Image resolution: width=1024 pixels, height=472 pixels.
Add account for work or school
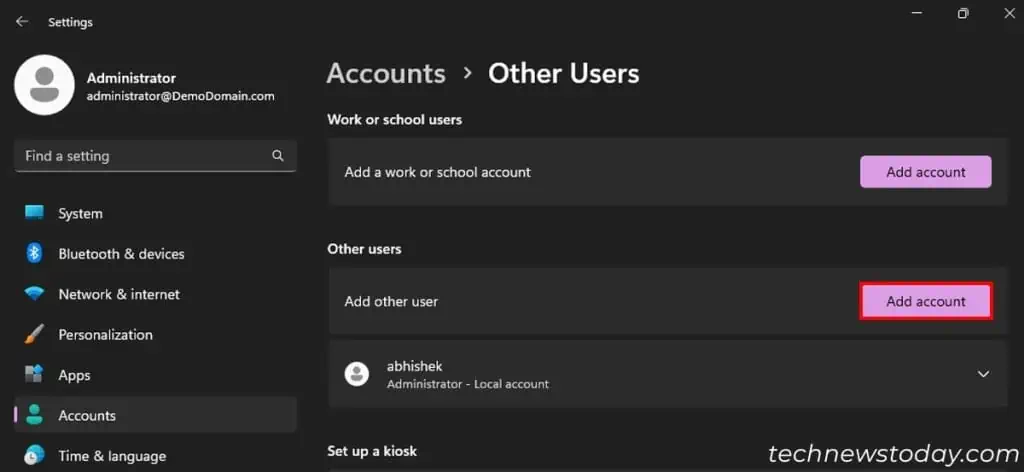tap(925, 172)
